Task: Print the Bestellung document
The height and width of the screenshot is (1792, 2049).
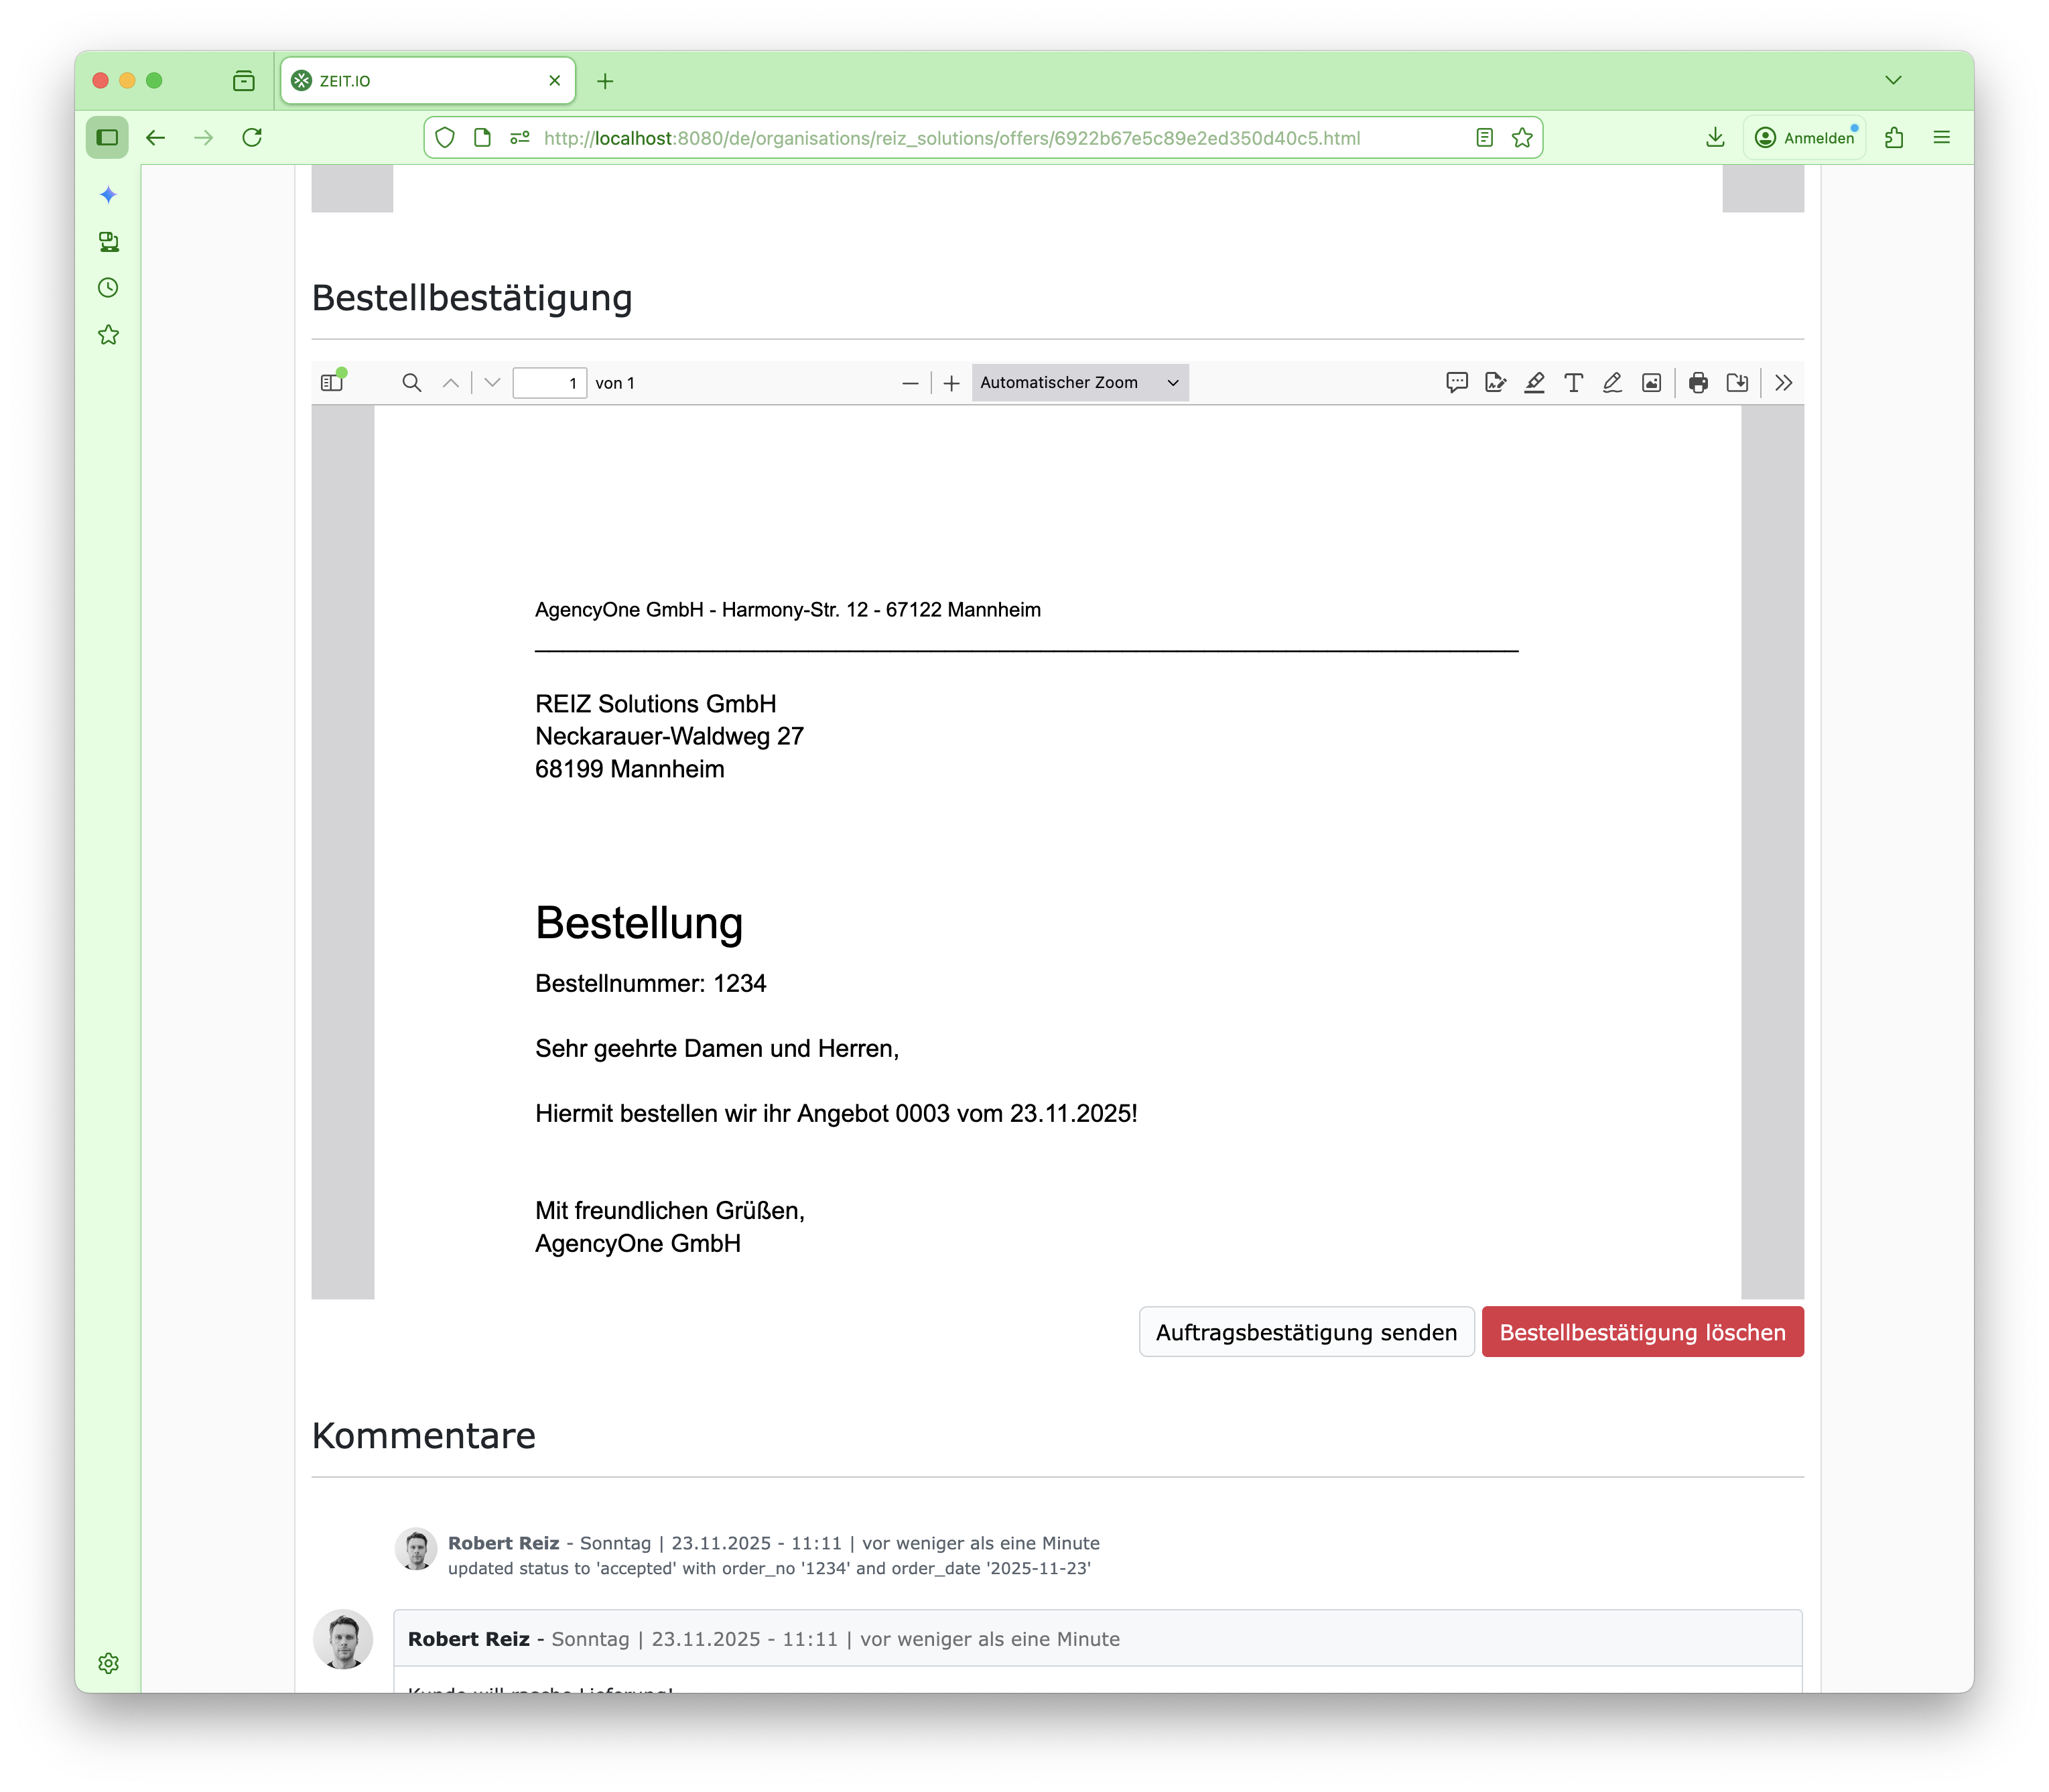Action: tap(1699, 382)
